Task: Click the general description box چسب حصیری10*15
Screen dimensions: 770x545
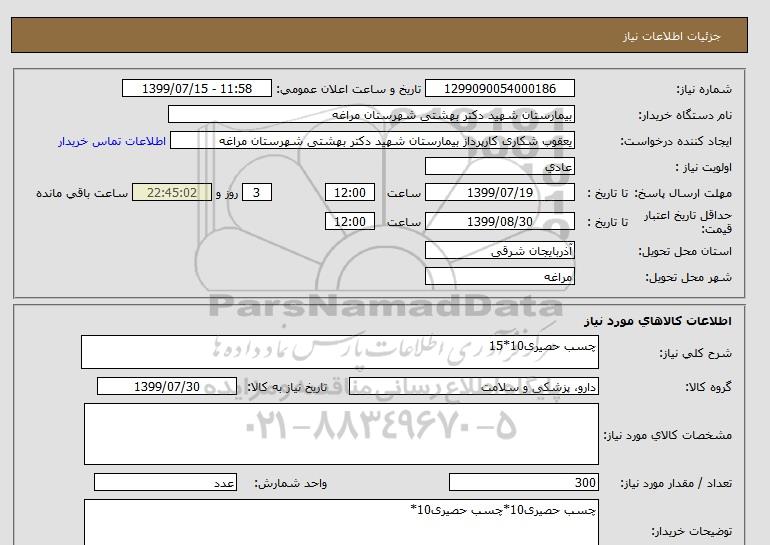Action: click(x=340, y=352)
